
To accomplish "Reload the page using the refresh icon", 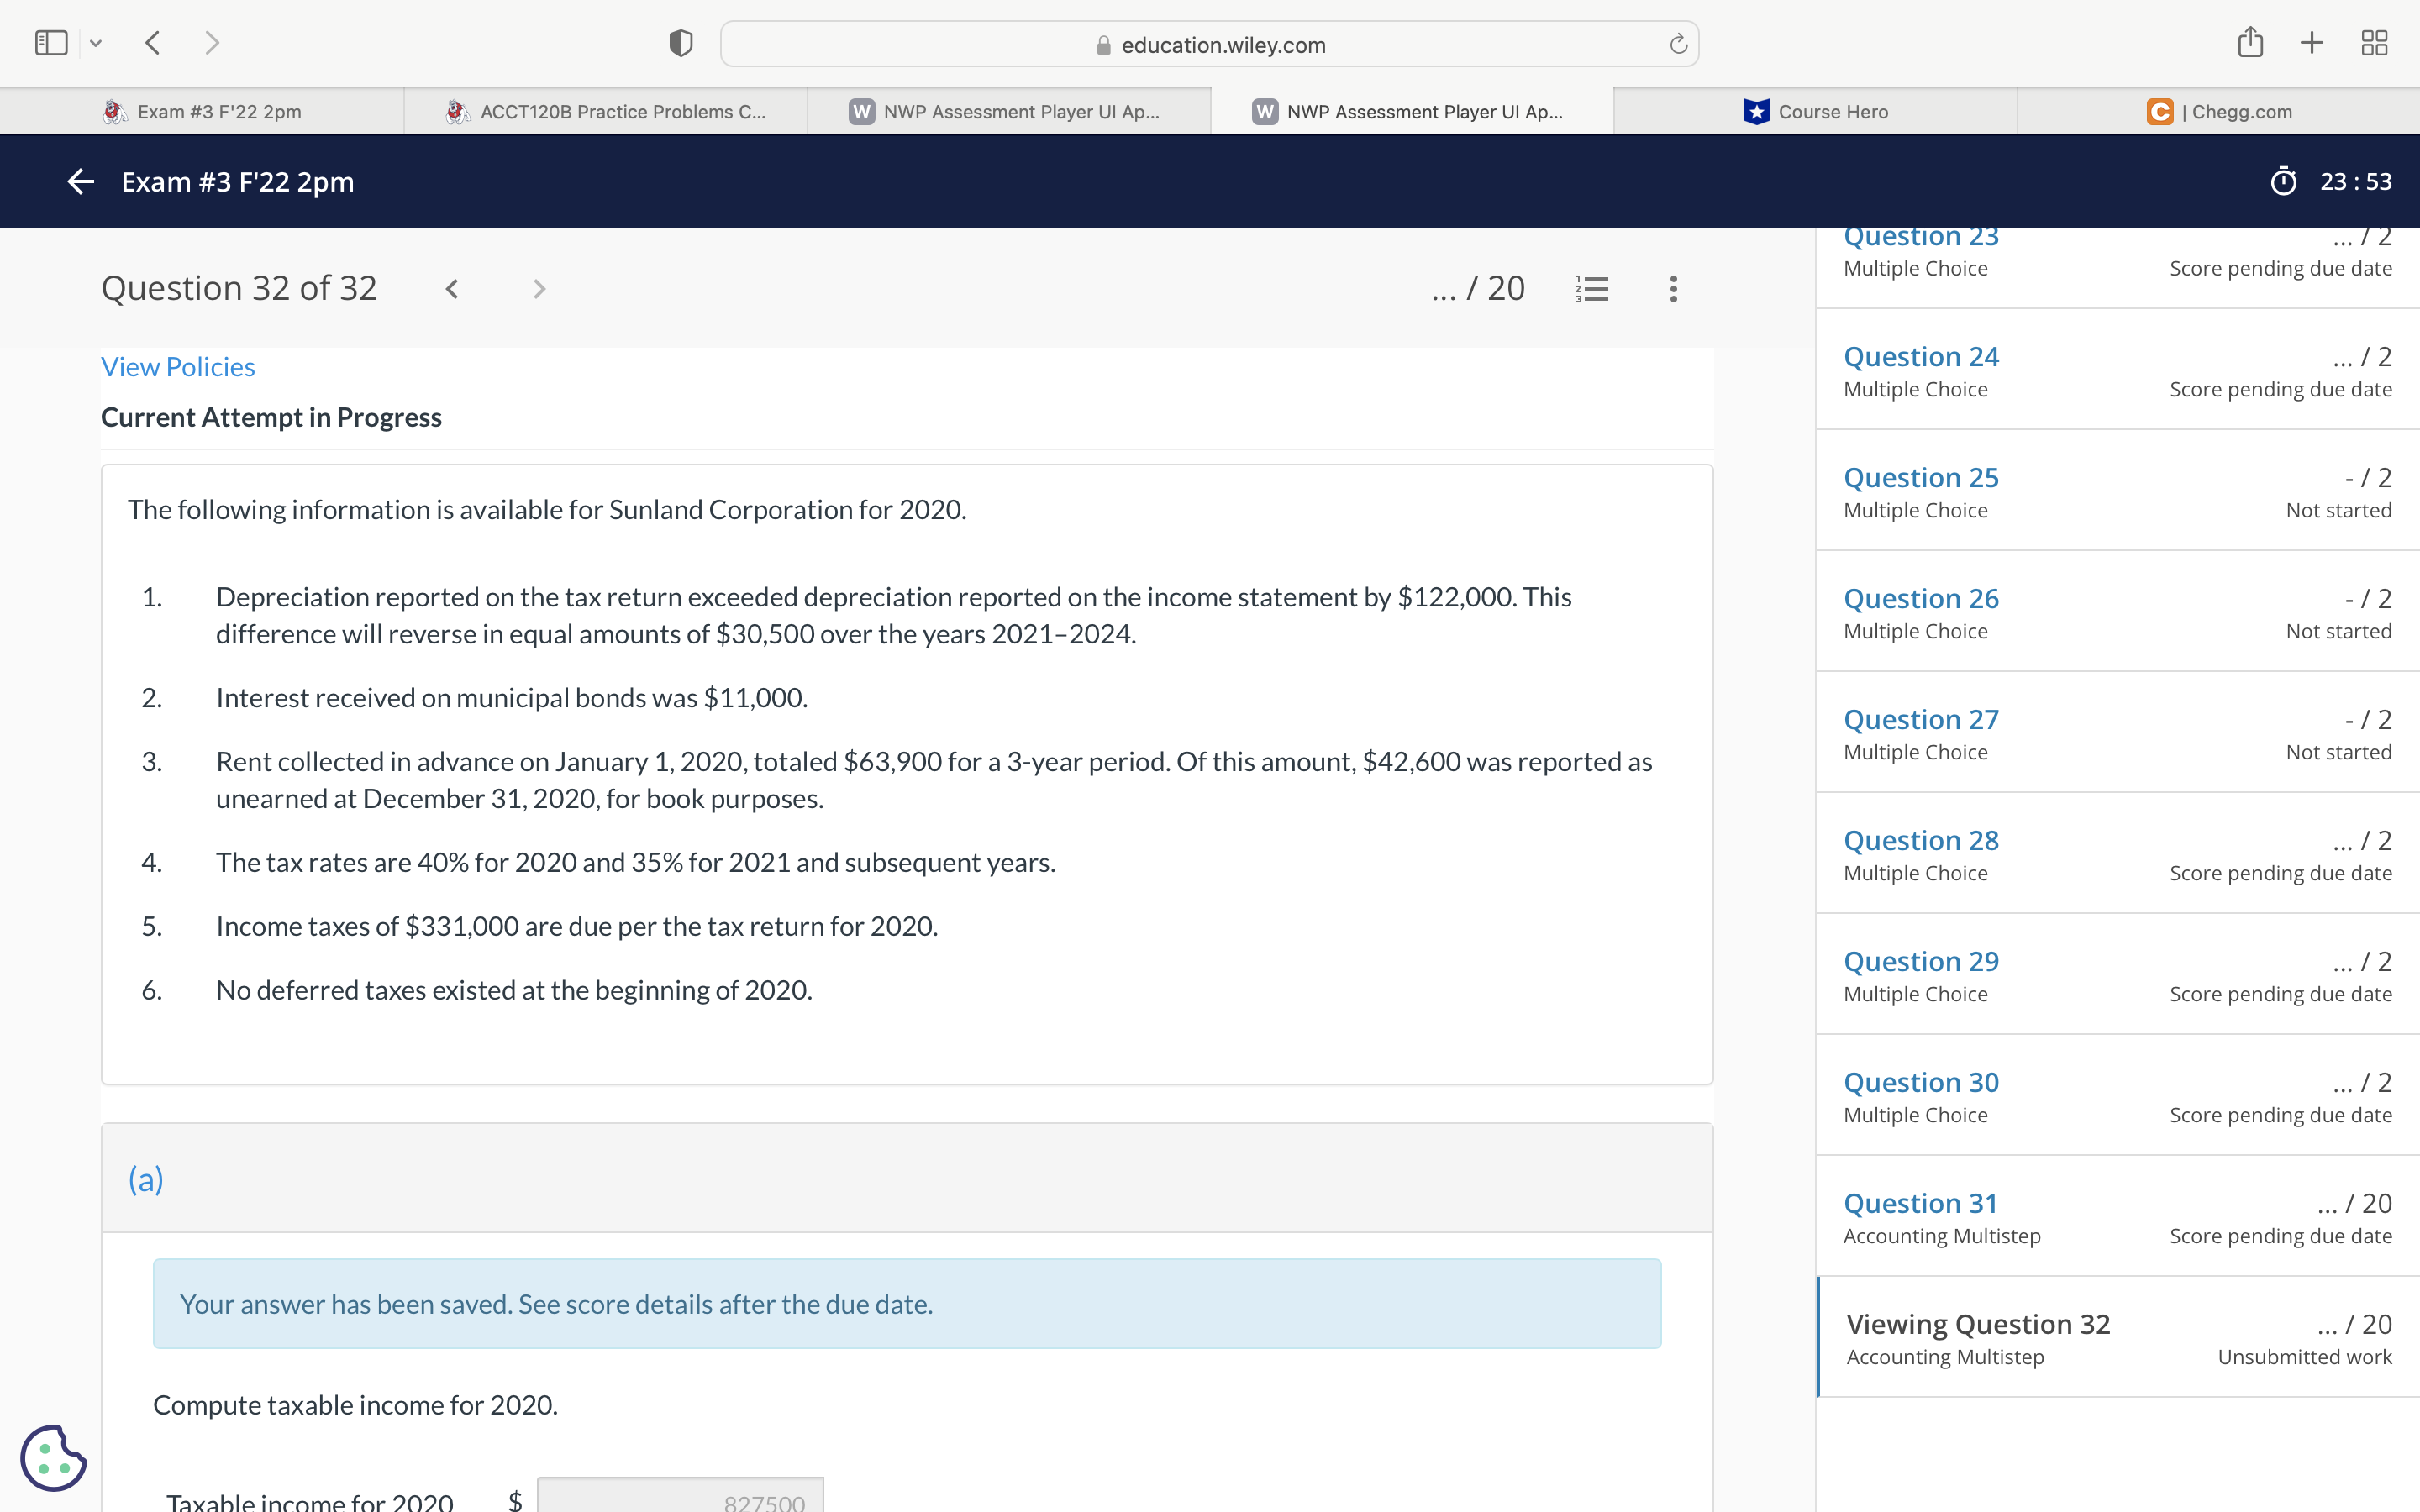I will pos(1678,44).
